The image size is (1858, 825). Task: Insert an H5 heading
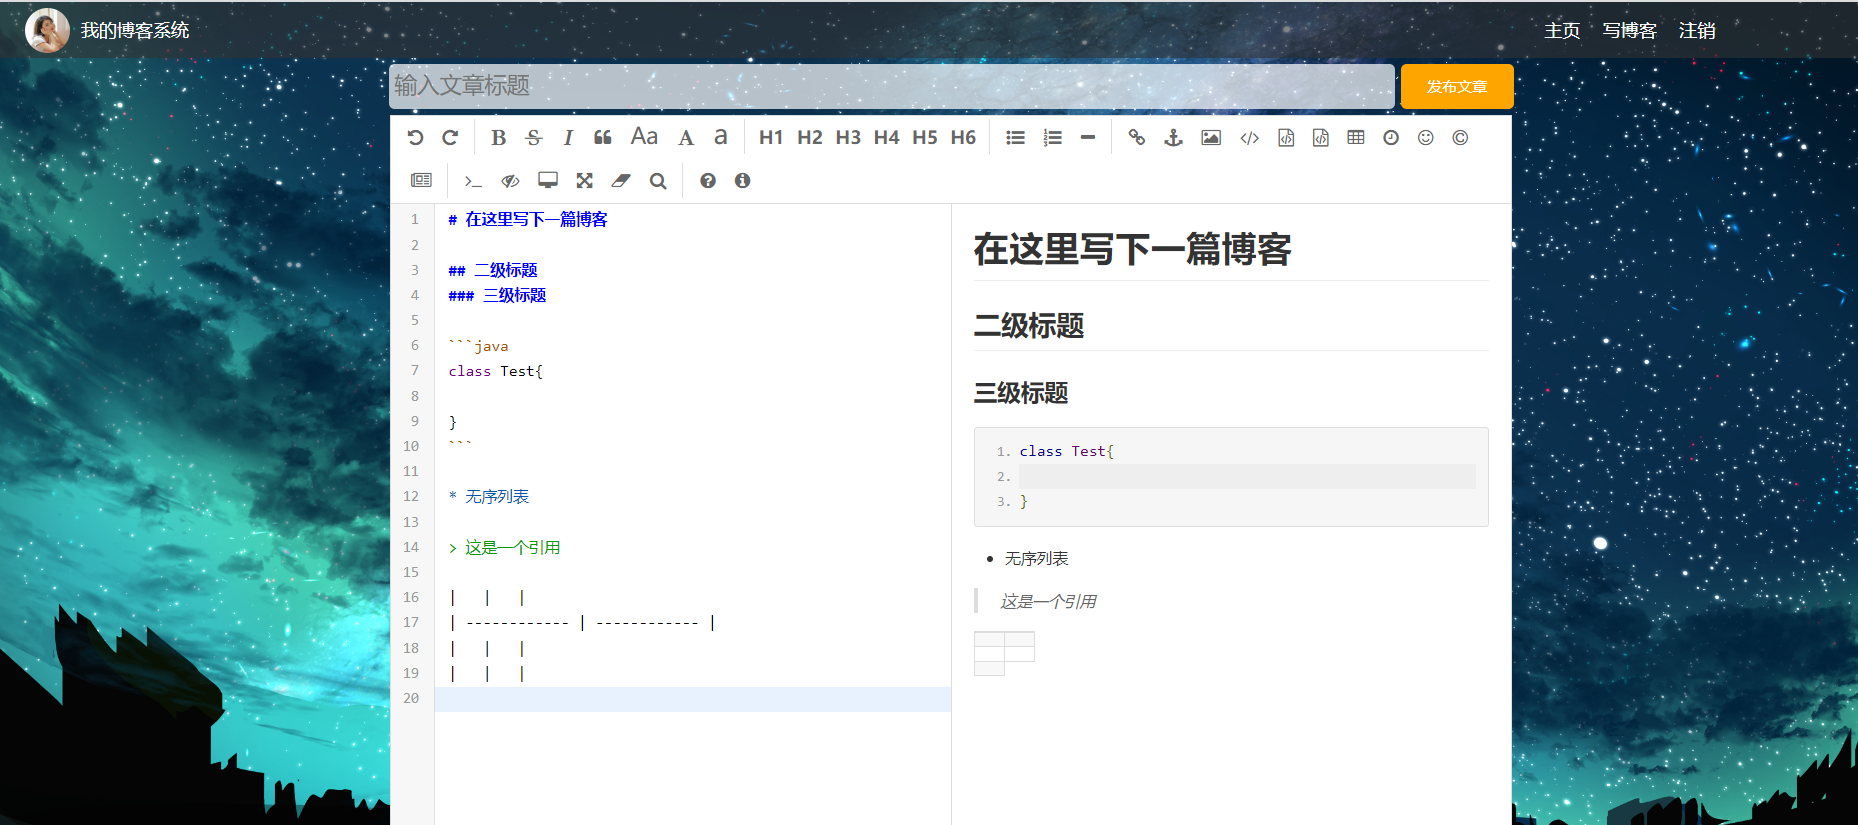[925, 138]
